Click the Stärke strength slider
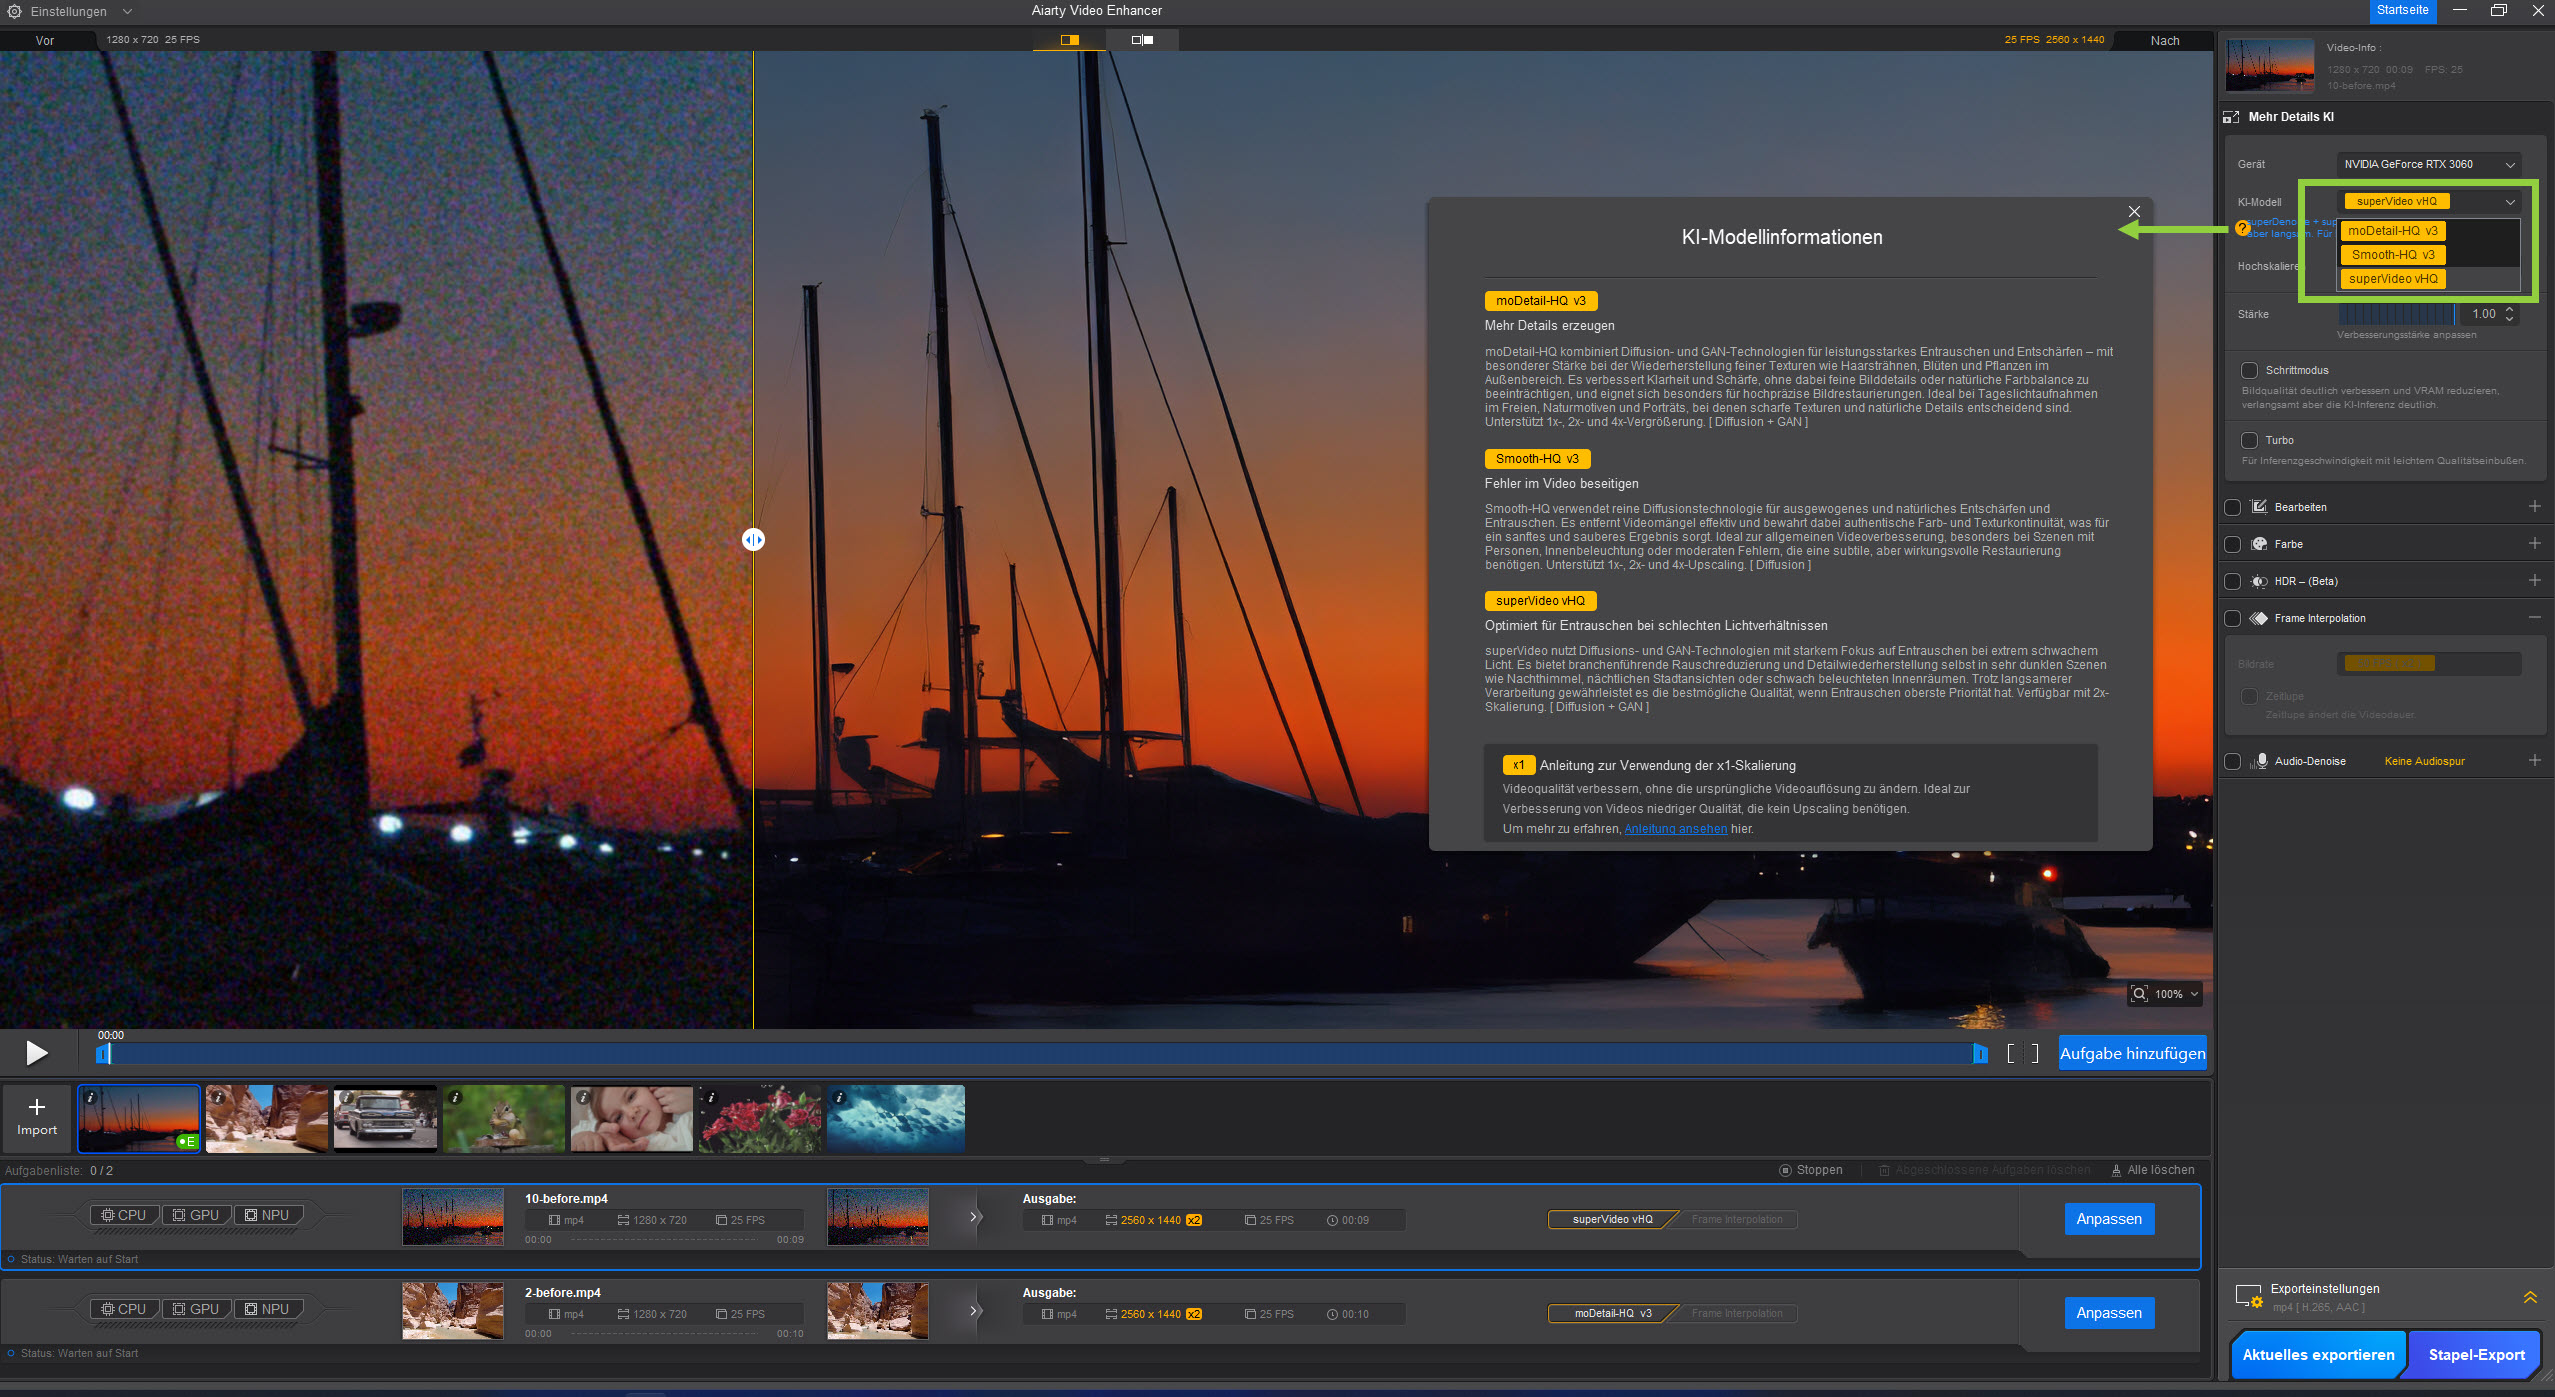Image resolution: width=2555 pixels, height=1397 pixels. (2396, 314)
